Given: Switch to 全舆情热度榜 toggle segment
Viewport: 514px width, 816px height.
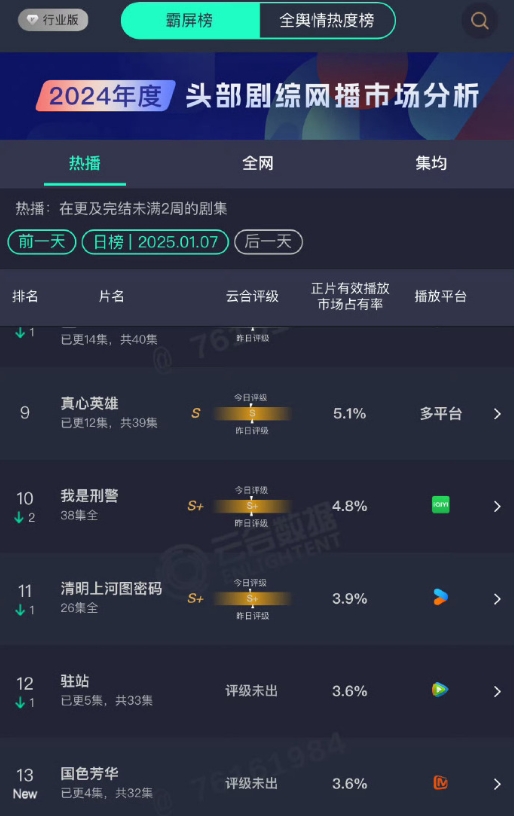Looking at the screenshot, I should pos(327,20).
